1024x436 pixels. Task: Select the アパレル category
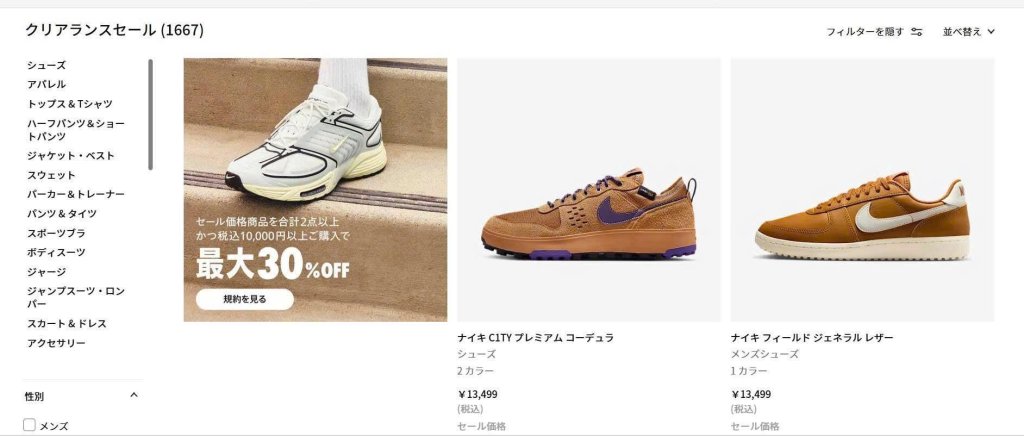46,84
